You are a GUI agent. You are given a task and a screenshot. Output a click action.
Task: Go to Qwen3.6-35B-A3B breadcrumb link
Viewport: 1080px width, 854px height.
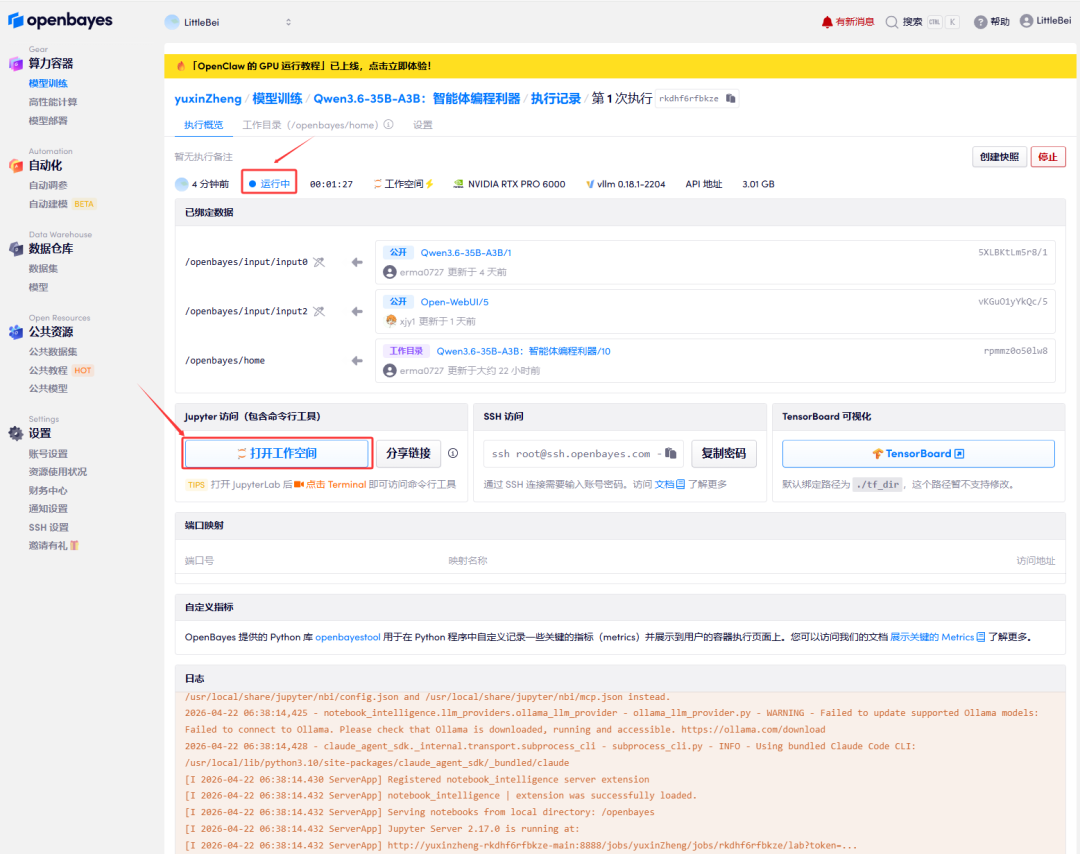tap(417, 98)
